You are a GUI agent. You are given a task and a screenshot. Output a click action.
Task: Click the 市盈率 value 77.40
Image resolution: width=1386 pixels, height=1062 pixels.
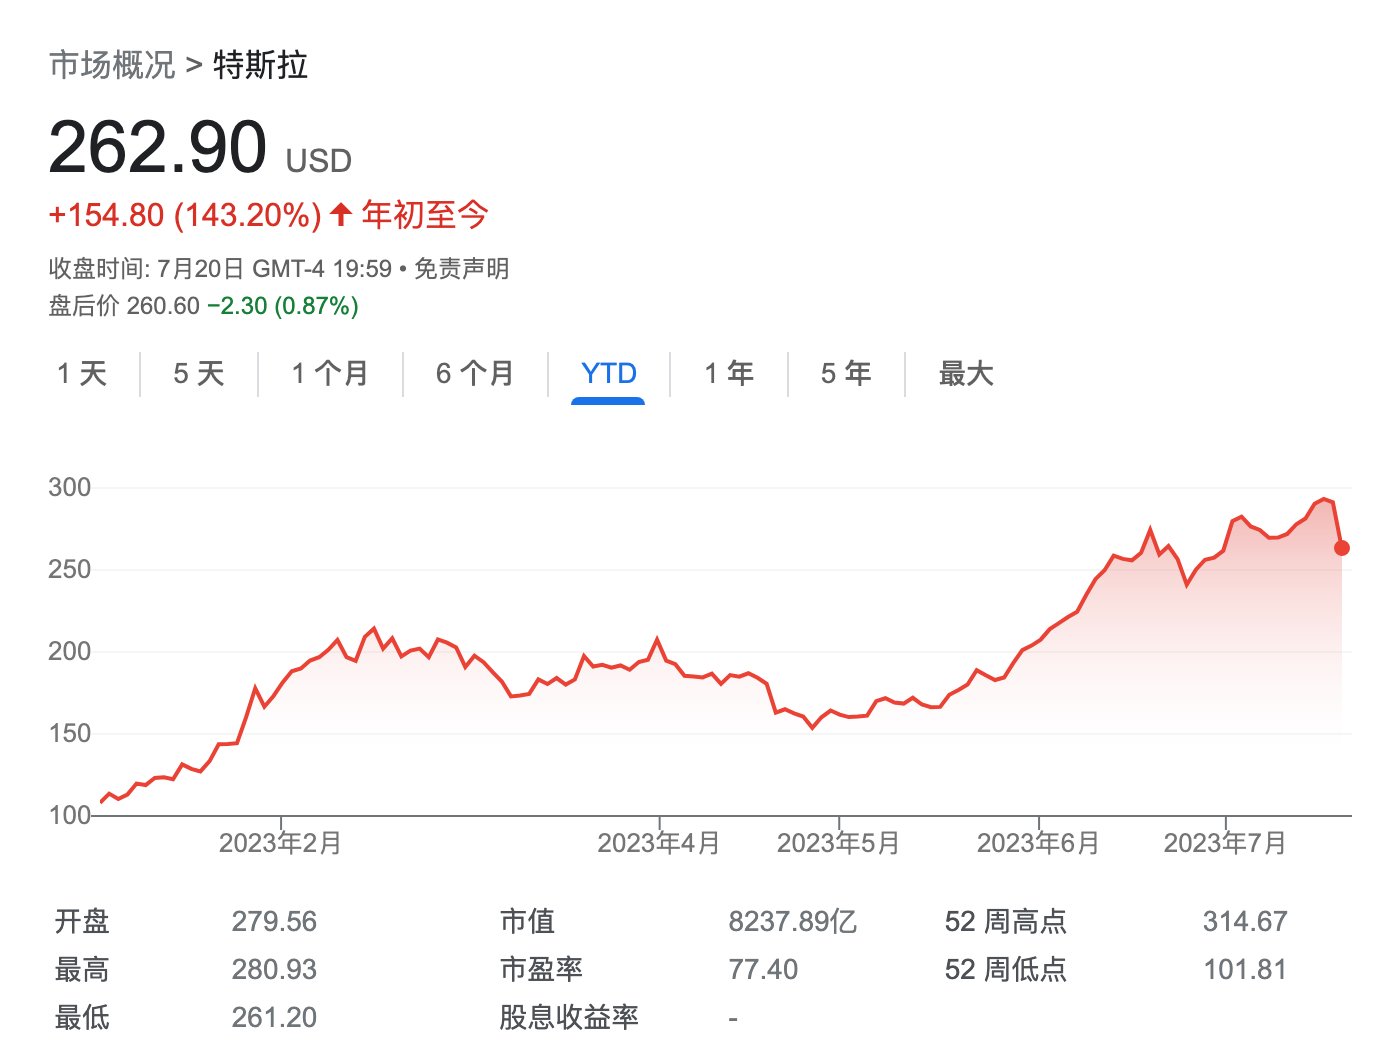763,969
